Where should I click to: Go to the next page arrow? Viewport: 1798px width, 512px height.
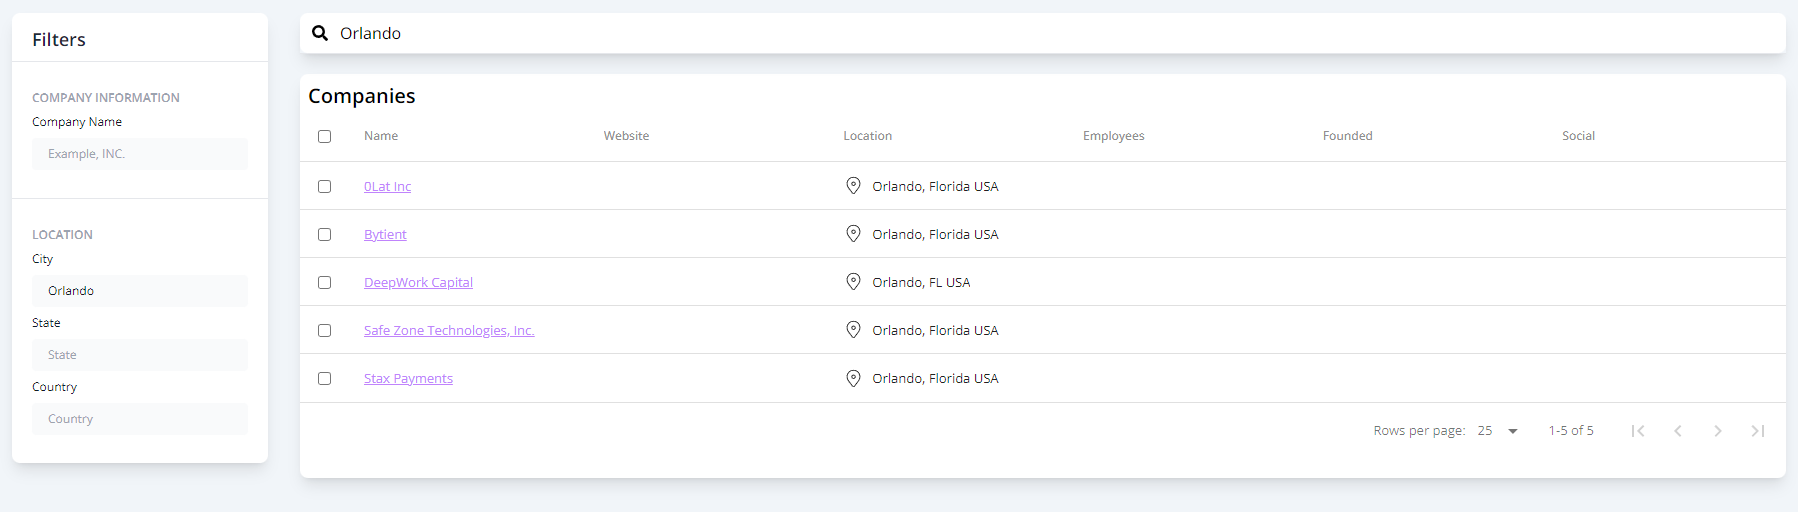pyautogui.click(x=1717, y=431)
